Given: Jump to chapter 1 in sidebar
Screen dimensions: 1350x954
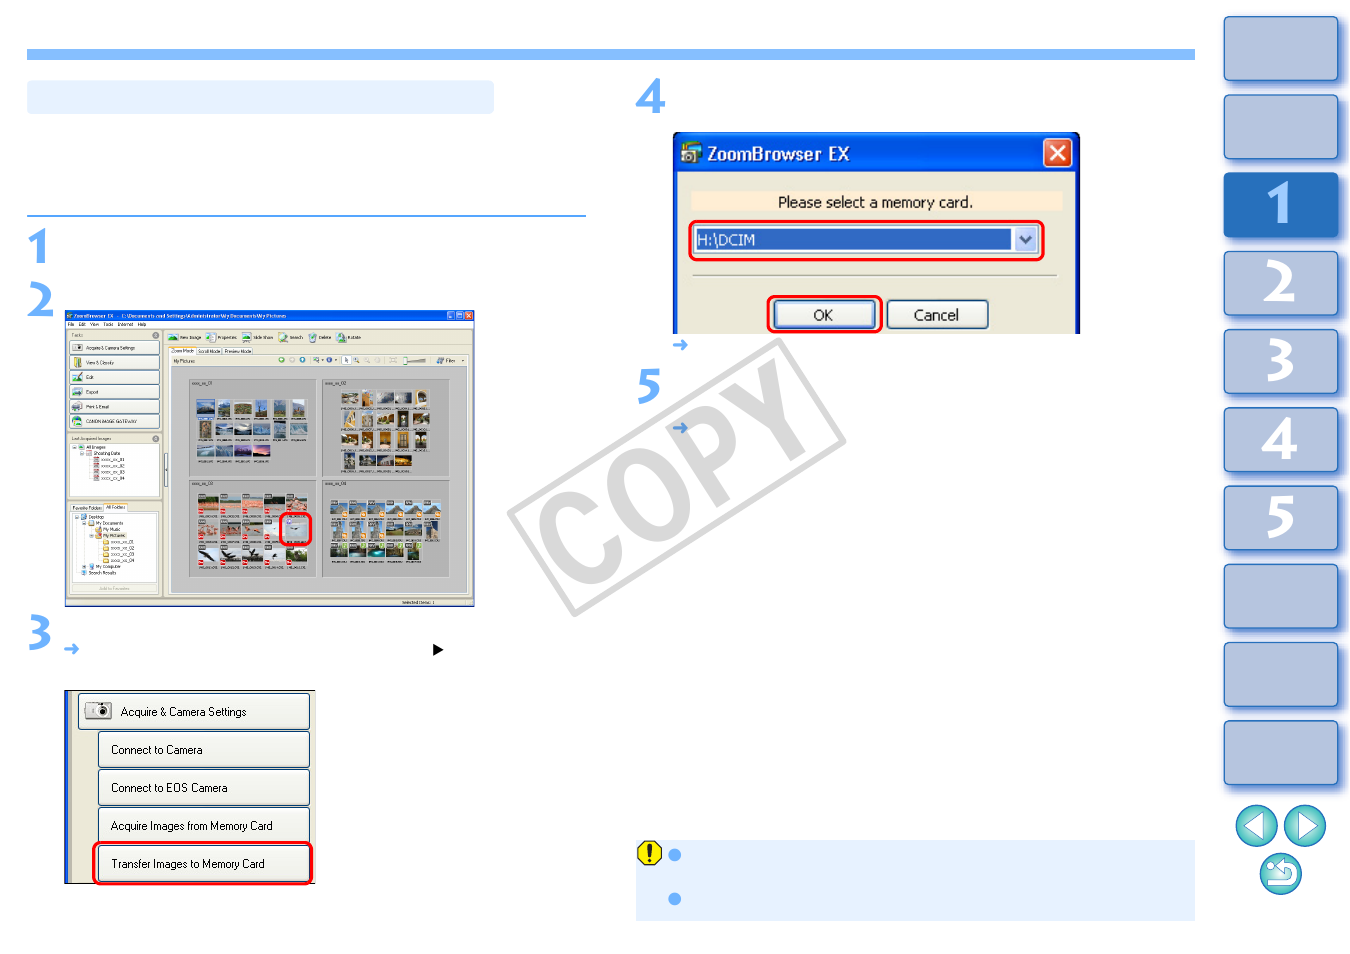Looking at the screenshot, I should click(x=1281, y=204).
